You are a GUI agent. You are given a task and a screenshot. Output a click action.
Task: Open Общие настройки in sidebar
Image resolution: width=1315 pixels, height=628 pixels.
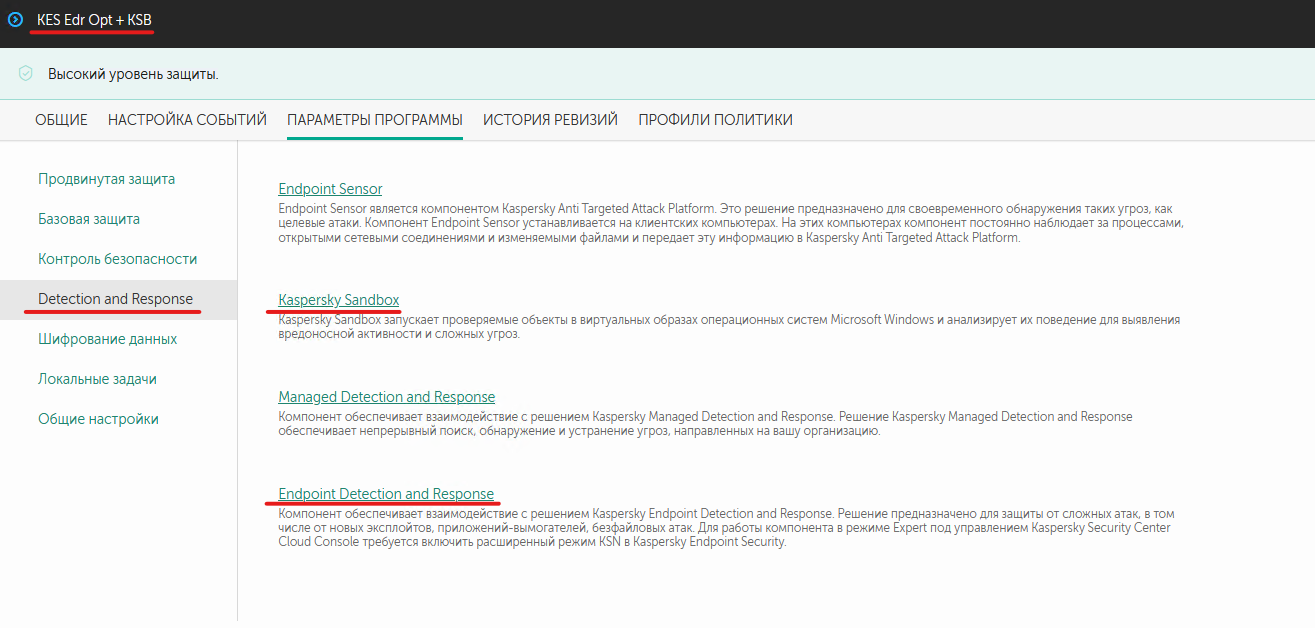pos(99,419)
